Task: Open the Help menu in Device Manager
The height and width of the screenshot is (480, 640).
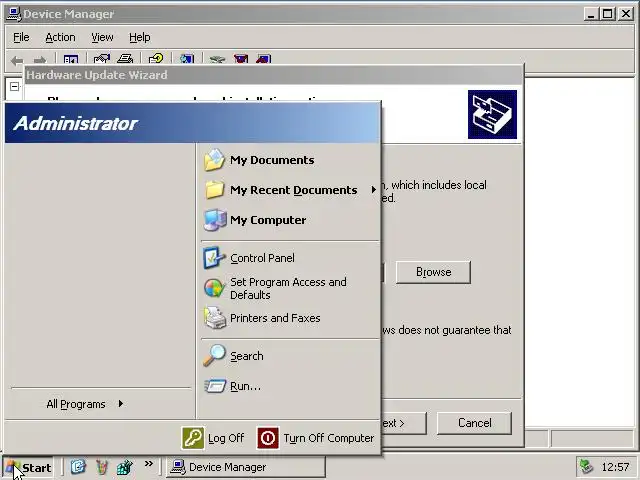Action: (x=140, y=37)
